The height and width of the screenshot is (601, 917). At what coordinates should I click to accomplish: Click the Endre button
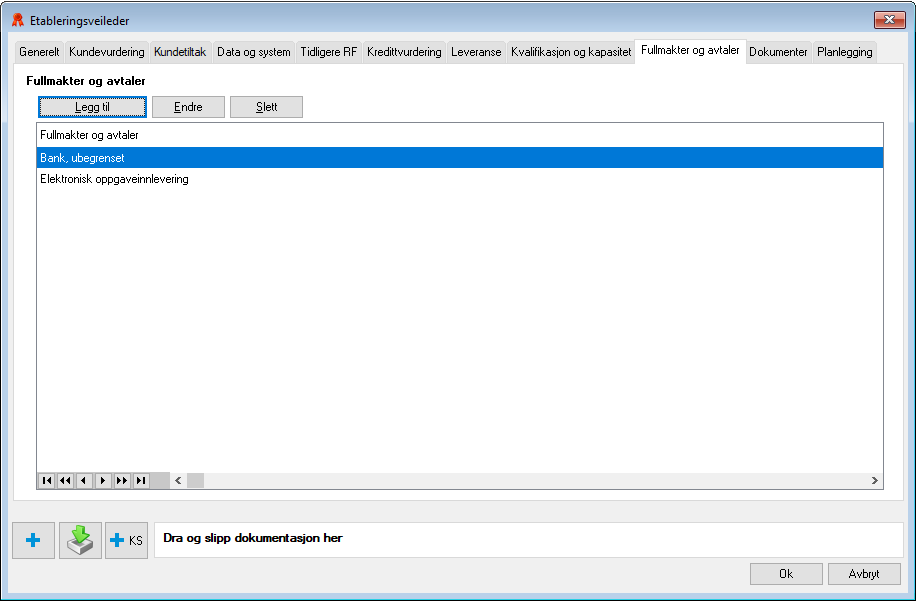click(188, 107)
